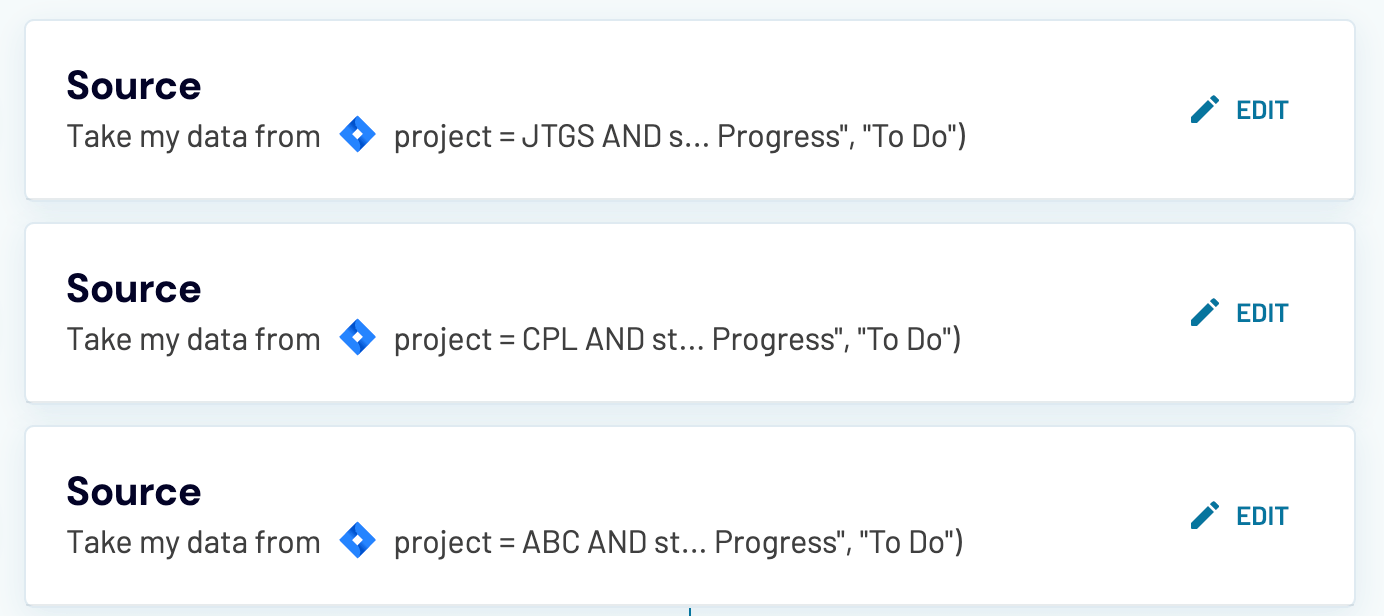This screenshot has width=1384, height=616.
Task: Select the "project = CPL AND st..." query text
Action: (677, 339)
